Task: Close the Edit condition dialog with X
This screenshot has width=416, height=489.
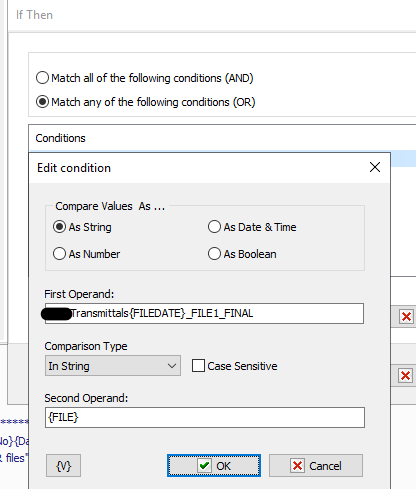Action: tap(375, 167)
